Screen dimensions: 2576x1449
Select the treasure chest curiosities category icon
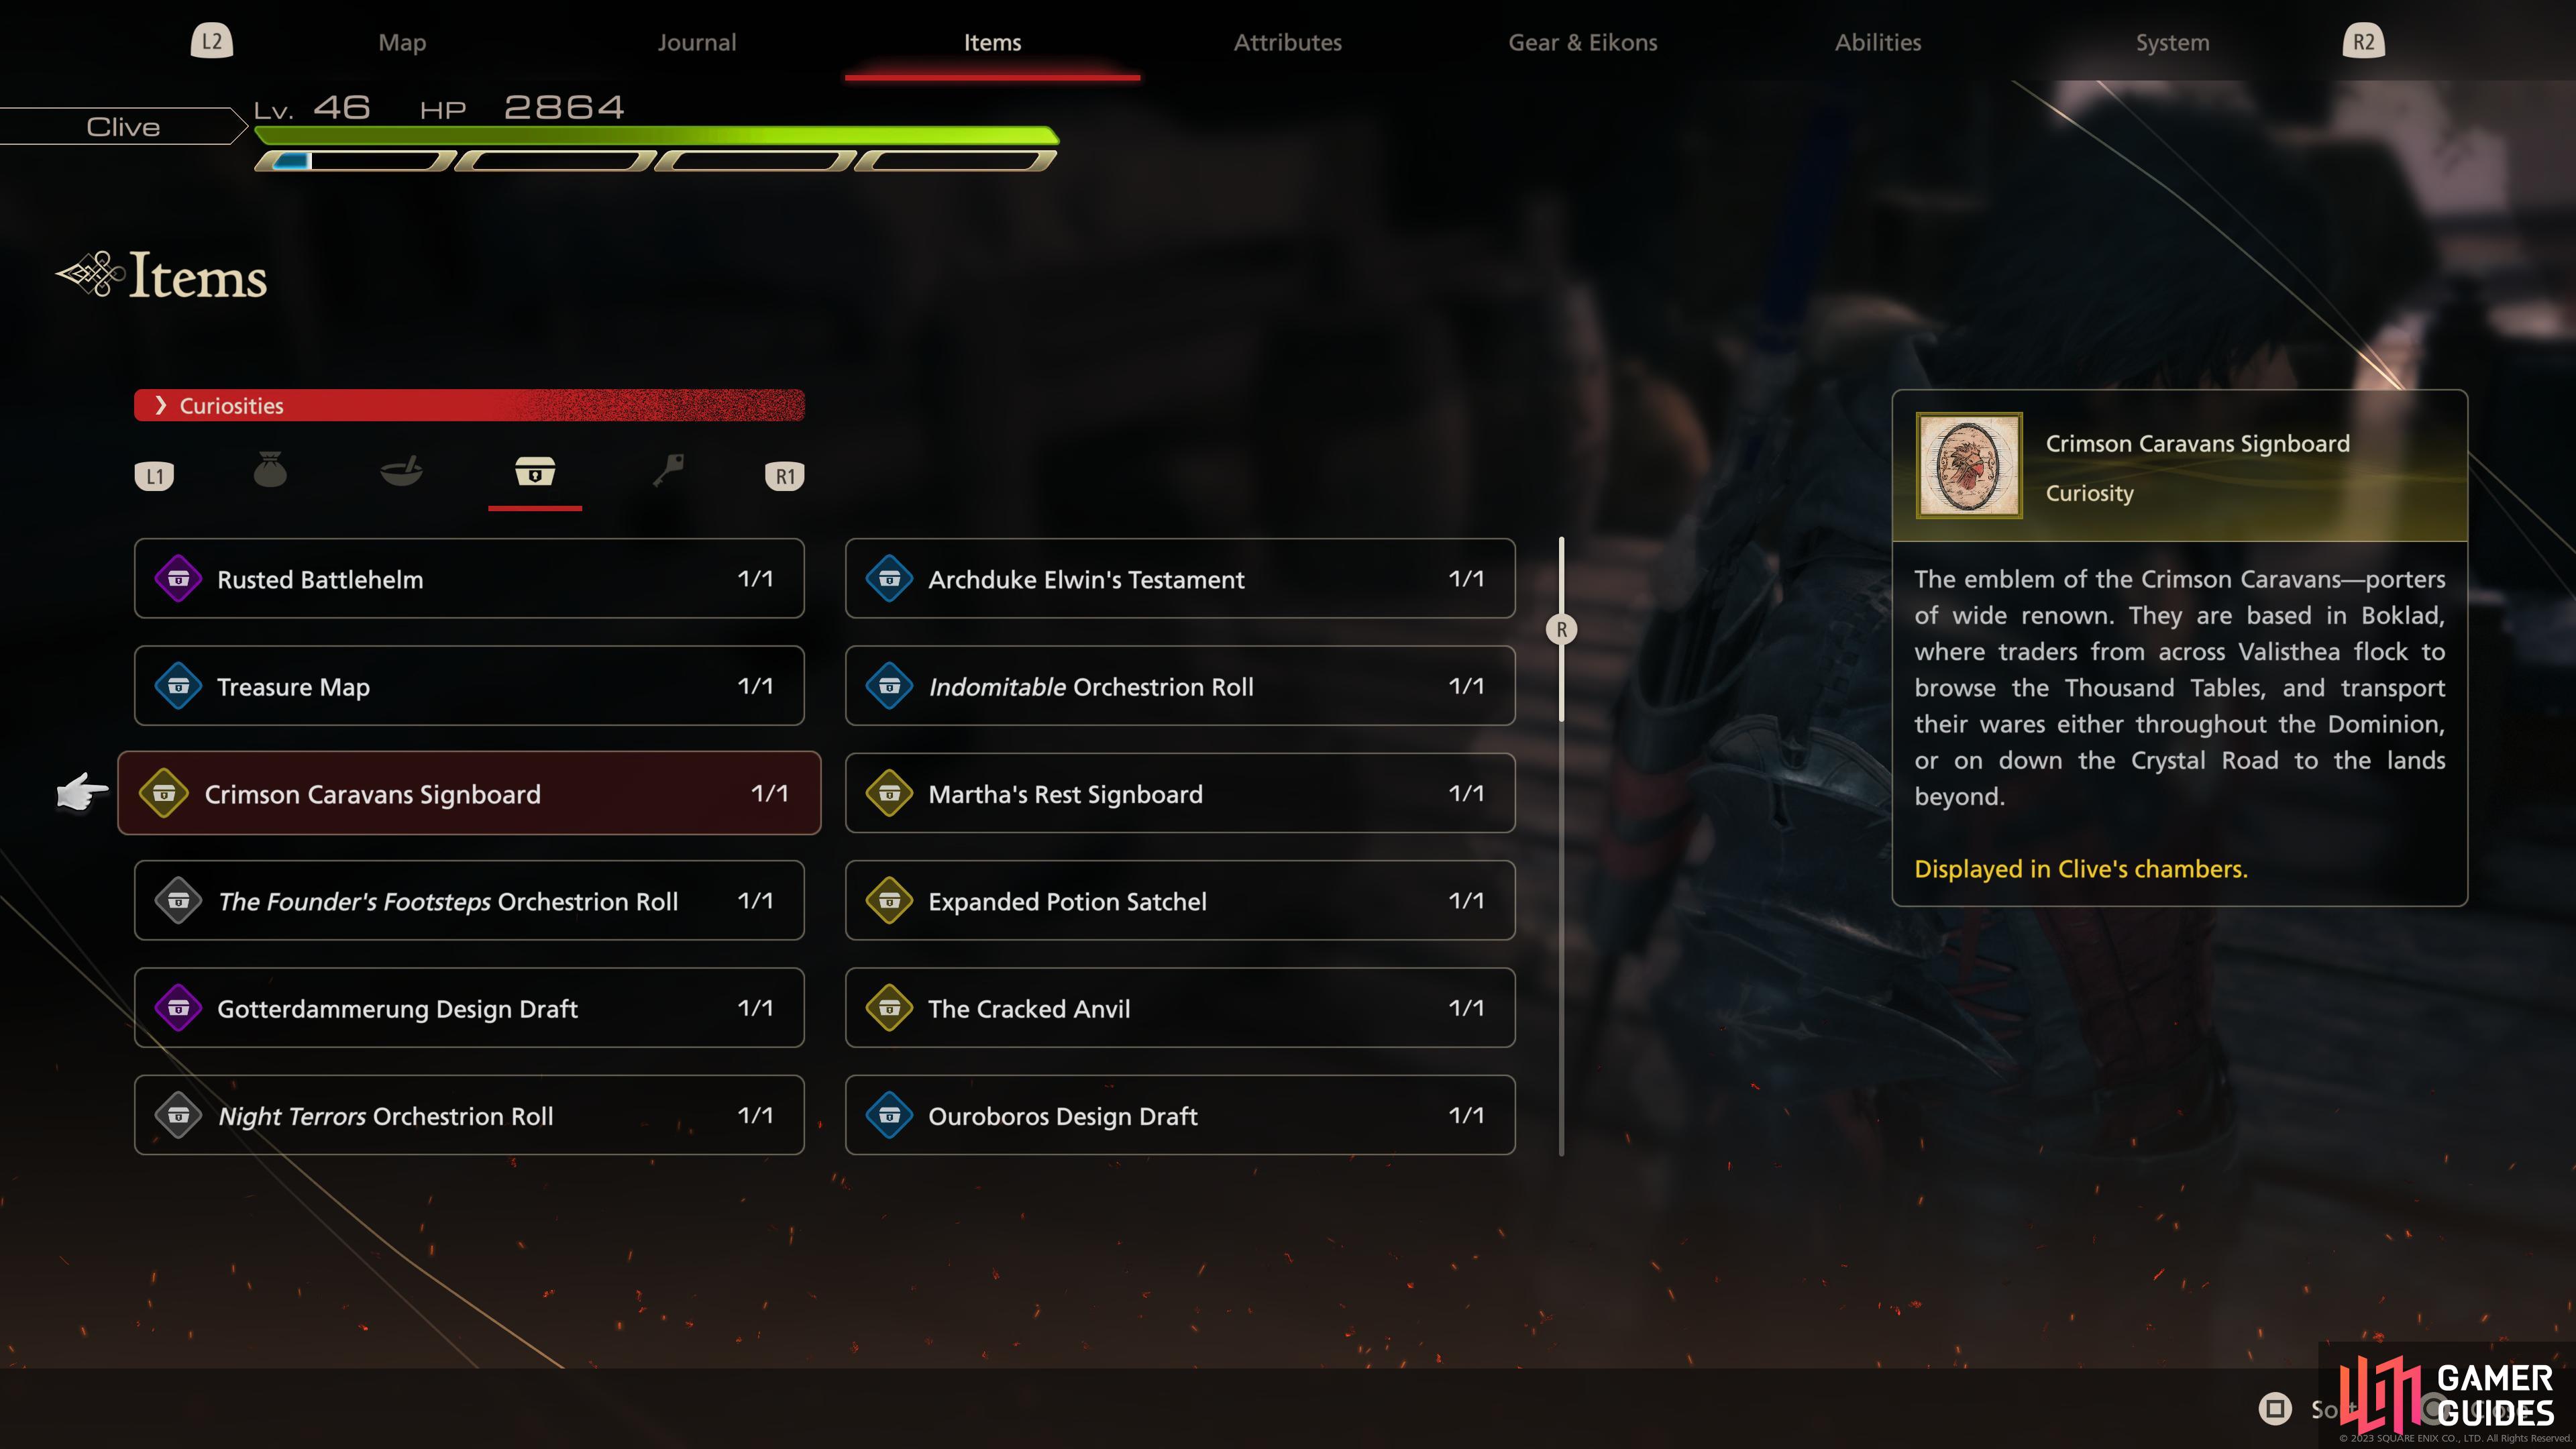click(535, 470)
